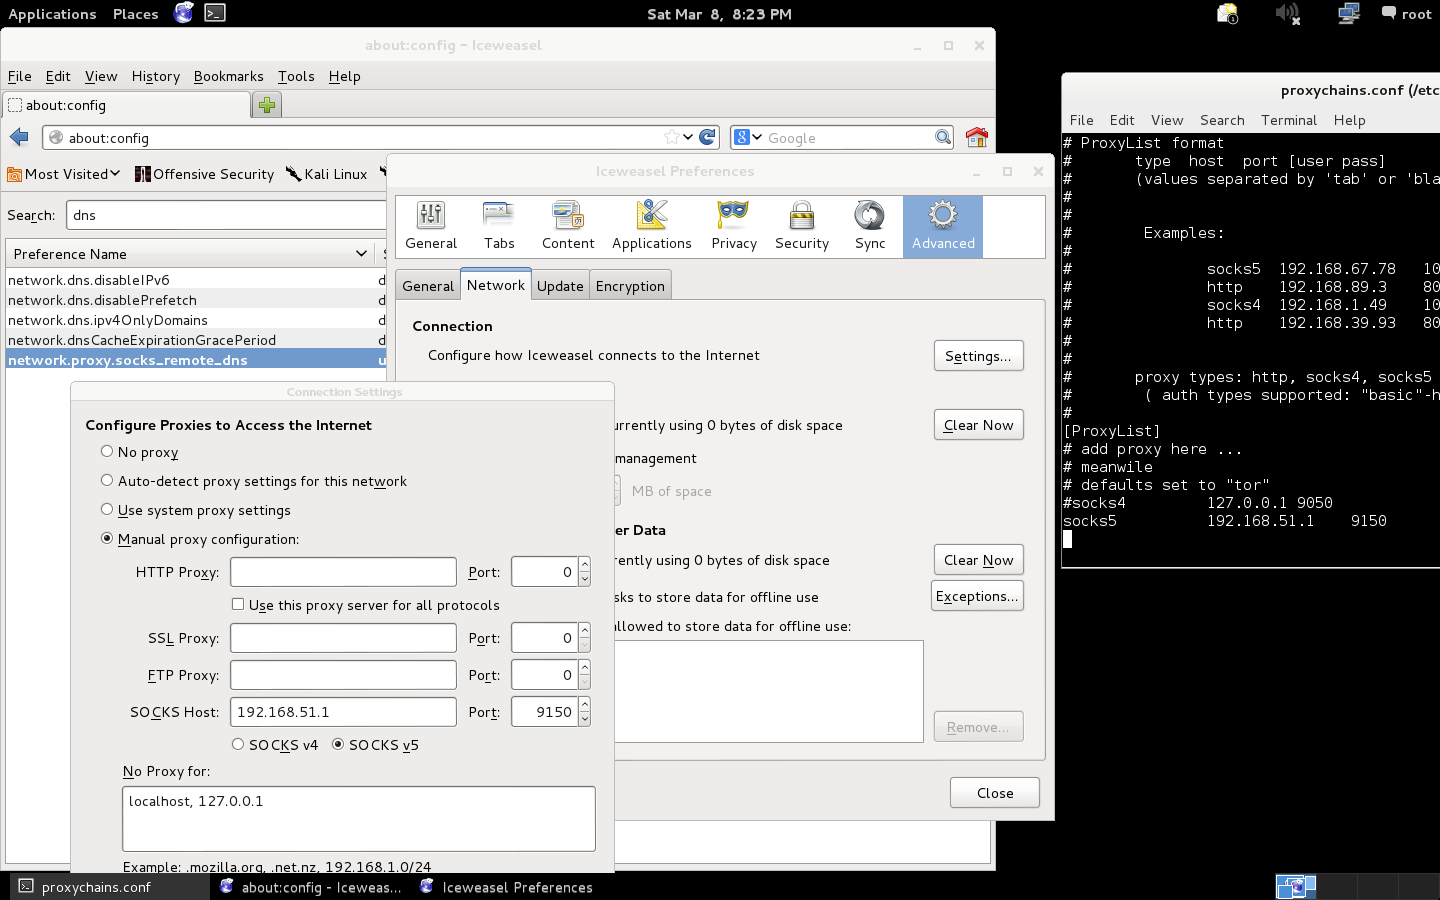Open the Security preferences pane

point(802,226)
